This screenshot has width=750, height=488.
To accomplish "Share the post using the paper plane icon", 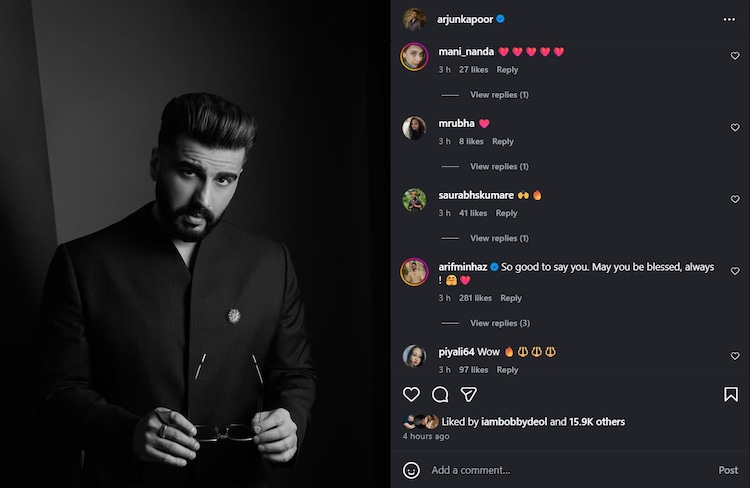I will [x=468, y=394].
